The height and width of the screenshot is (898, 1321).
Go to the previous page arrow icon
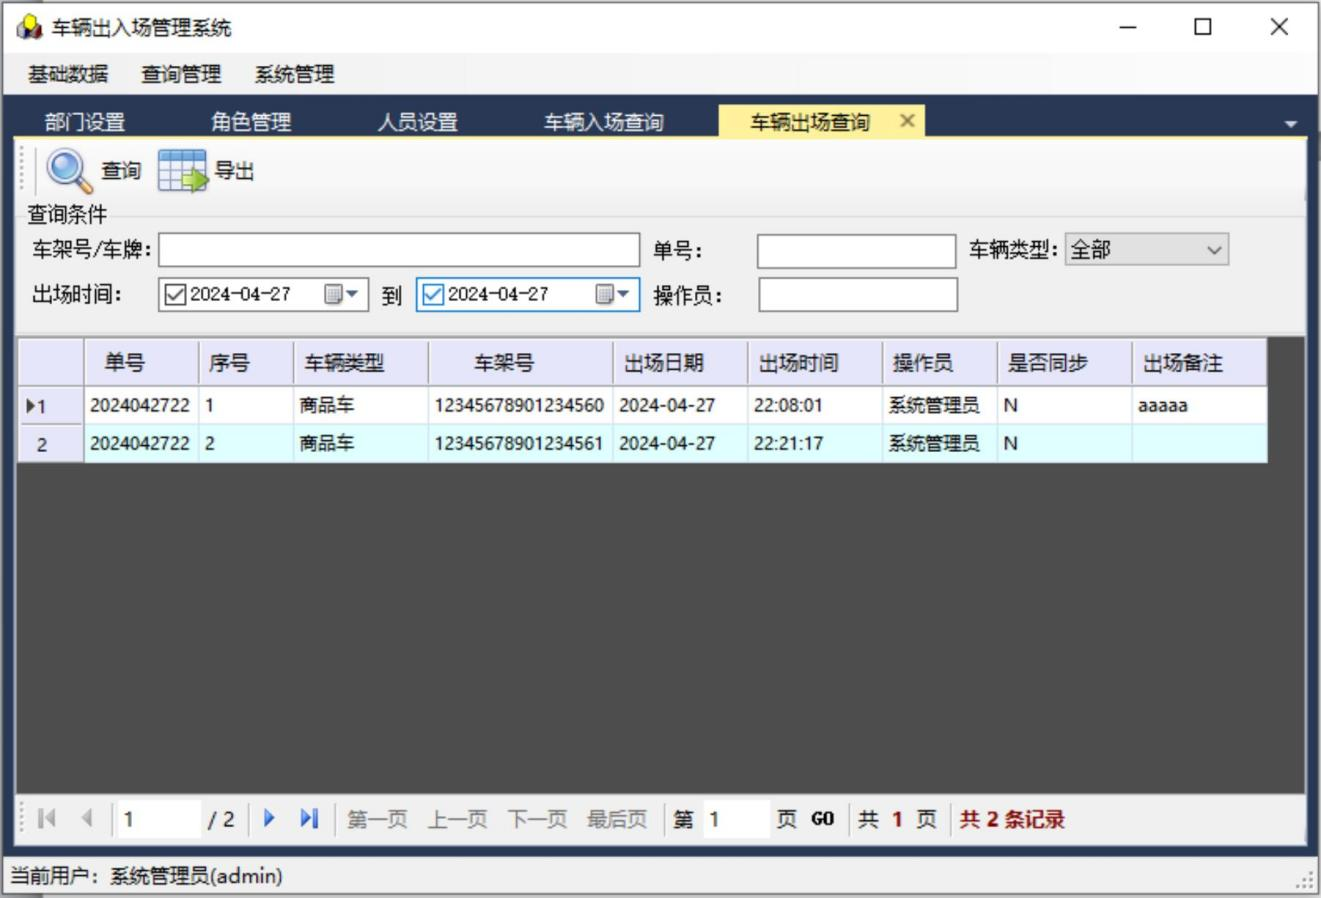click(87, 819)
